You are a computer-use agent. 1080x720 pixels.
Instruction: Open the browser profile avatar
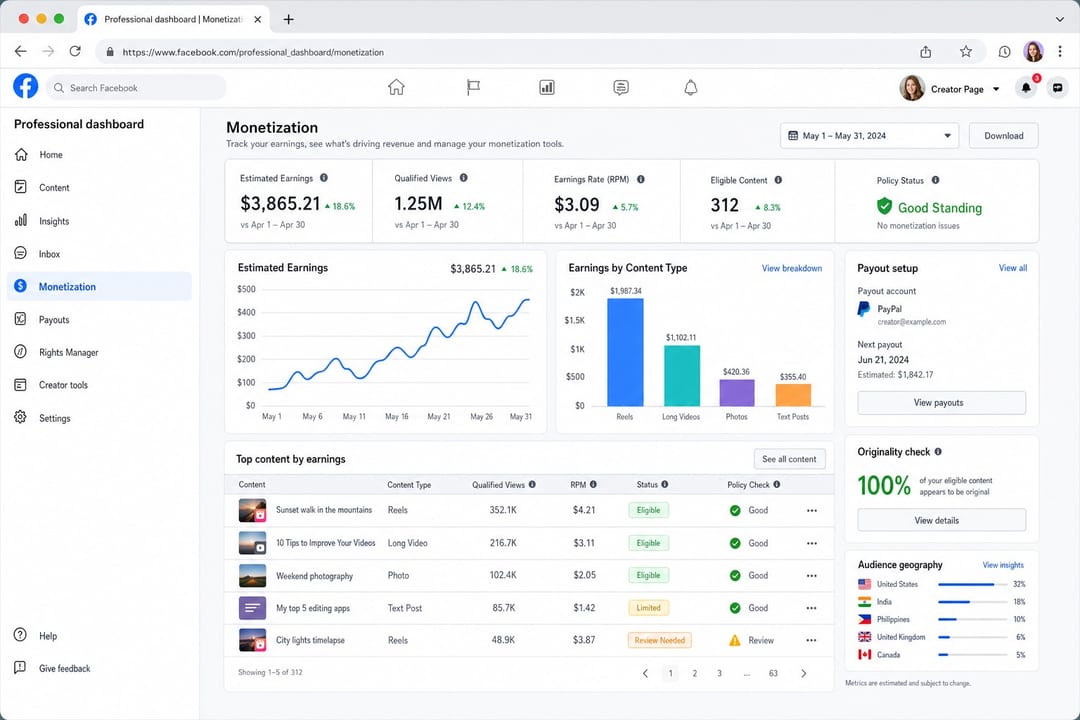click(1033, 52)
